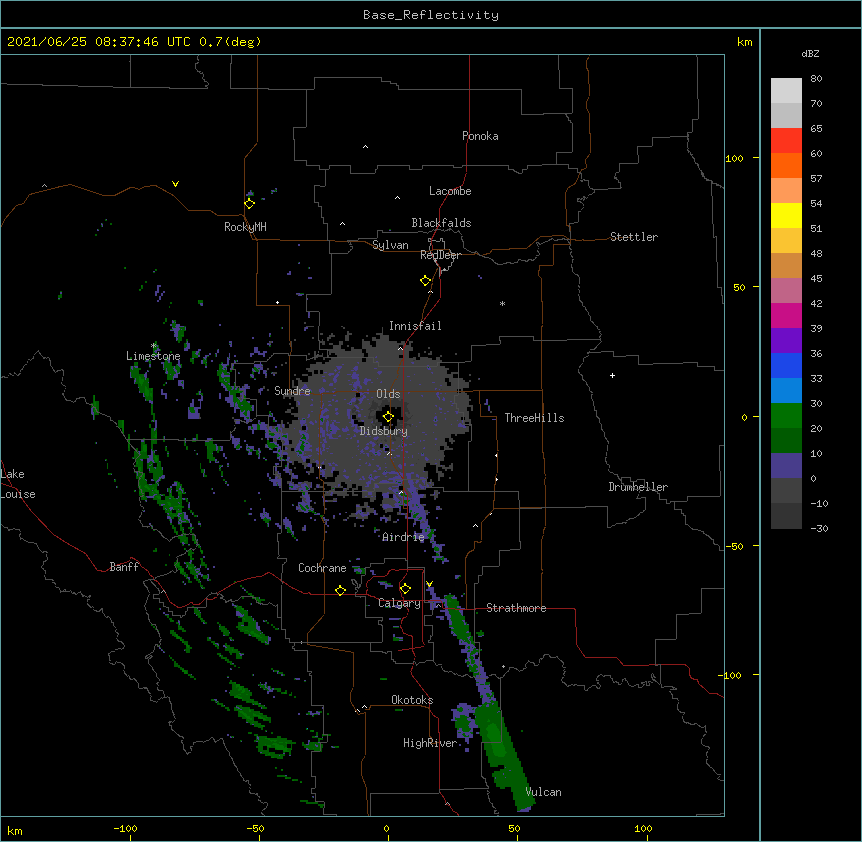Pick the bright yellow 51-54 dBZ swatch
Image resolution: width=862 pixels, height=842 pixels.
786,215
